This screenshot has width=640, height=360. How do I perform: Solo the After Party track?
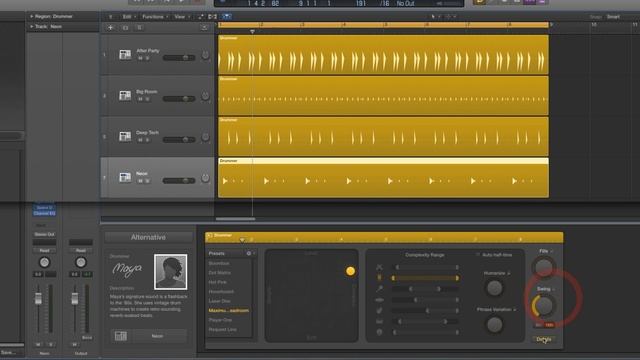(x=147, y=58)
